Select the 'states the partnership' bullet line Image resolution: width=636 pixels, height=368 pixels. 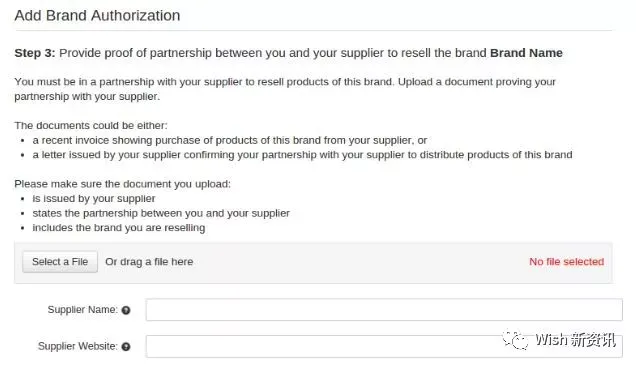tap(161, 213)
